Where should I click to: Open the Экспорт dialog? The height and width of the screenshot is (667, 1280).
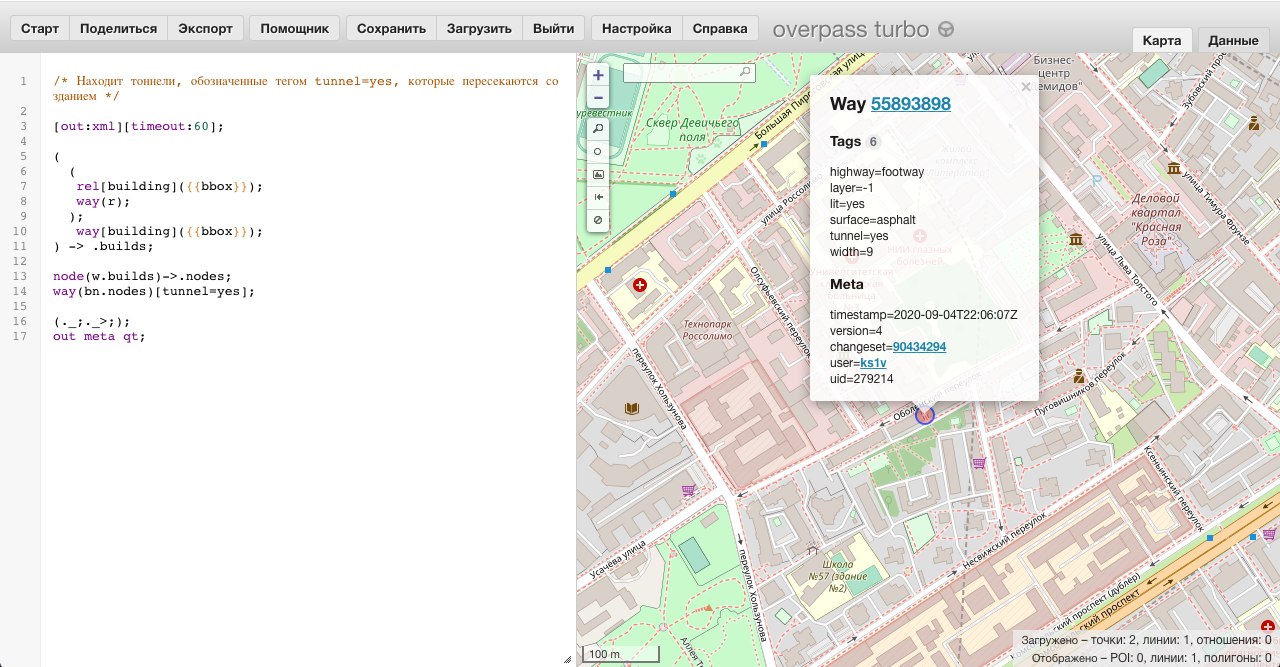click(x=204, y=29)
